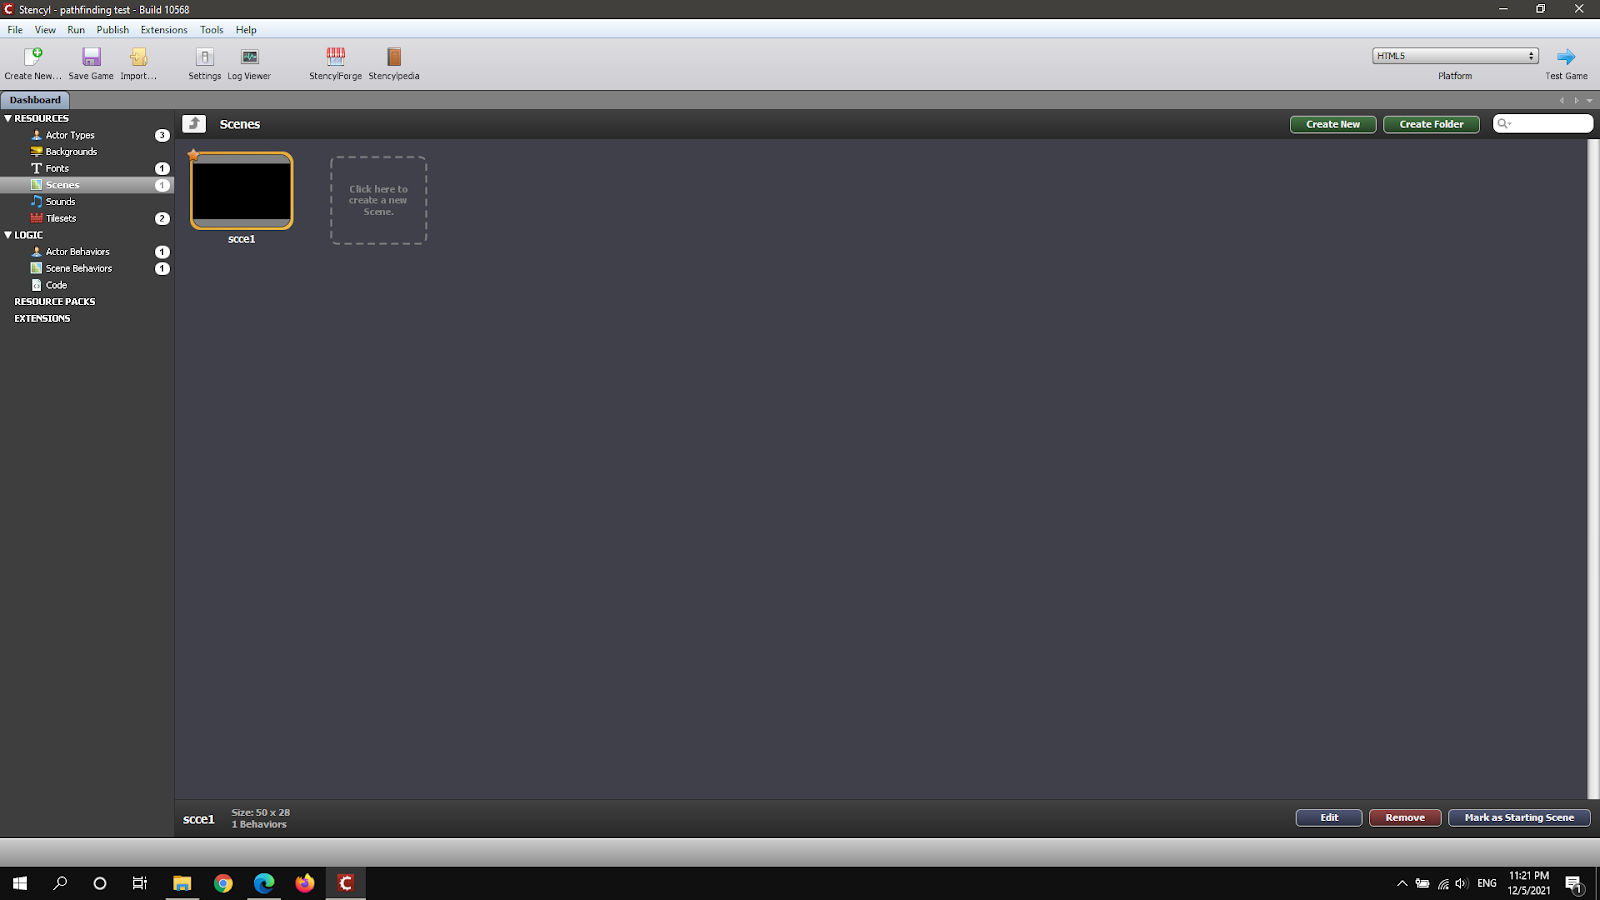
Task: Click the Code sidebar icon
Action: pyautogui.click(x=37, y=285)
